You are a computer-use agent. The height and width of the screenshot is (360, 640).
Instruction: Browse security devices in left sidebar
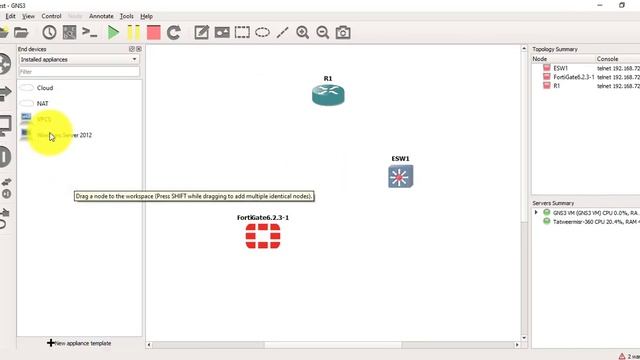[5, 157]
